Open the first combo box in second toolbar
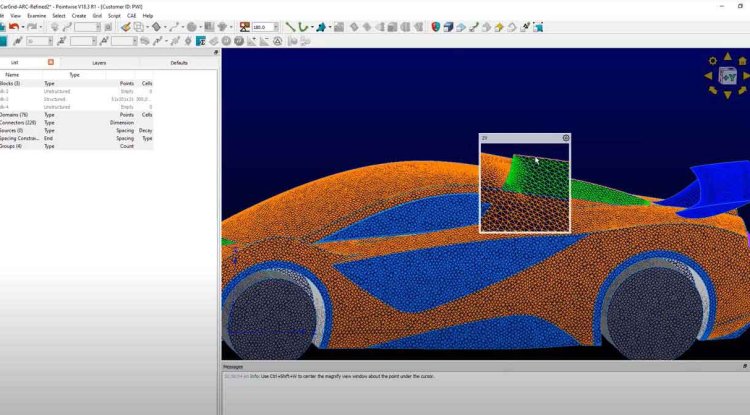Viewport: 750px width, 415px height. click(39, 42)
